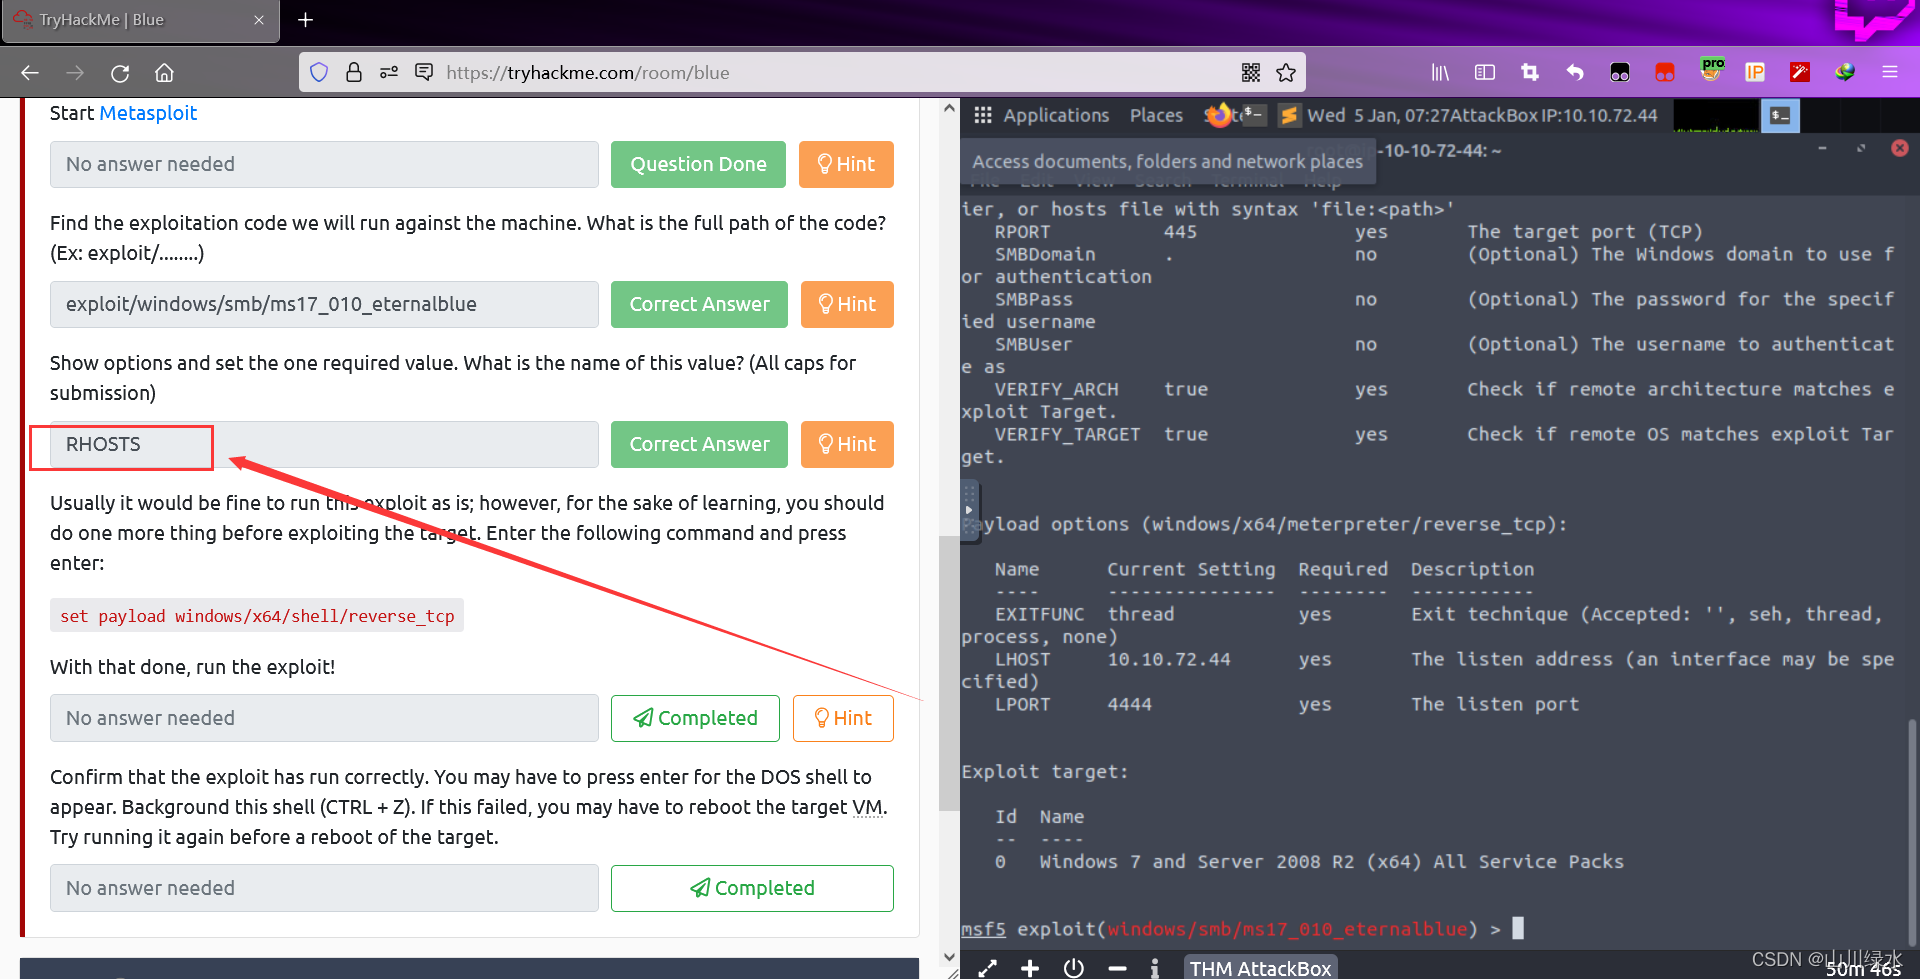Click the THM AttackBox label

pos(1260,968)
